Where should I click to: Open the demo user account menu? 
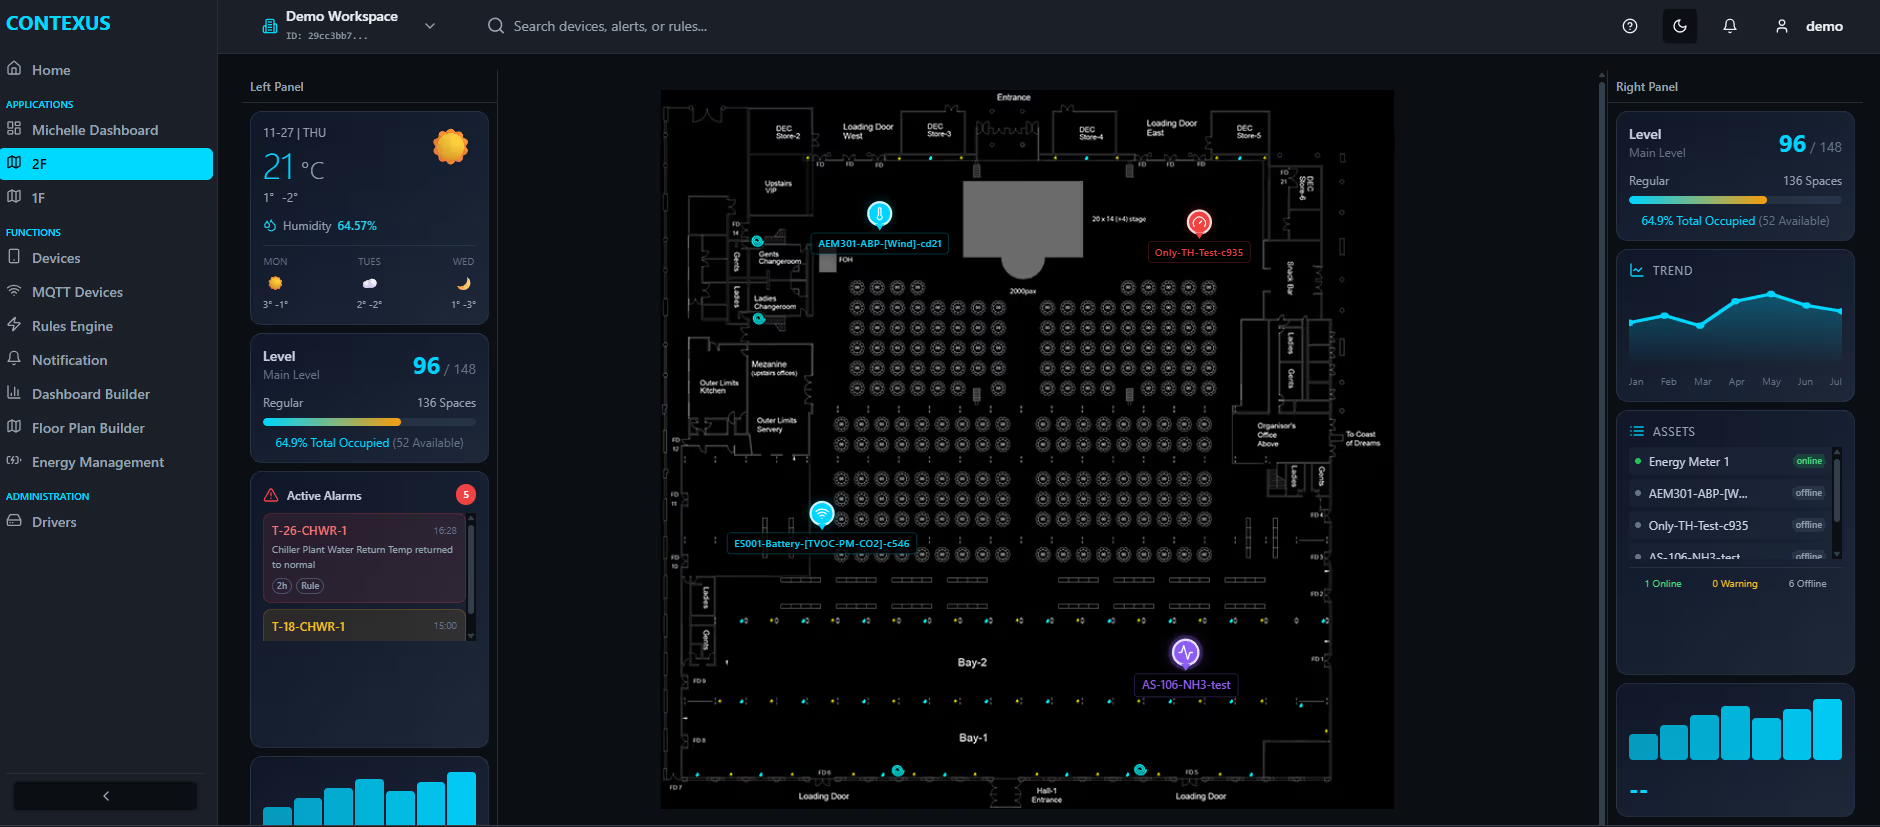pos(1809,26)
